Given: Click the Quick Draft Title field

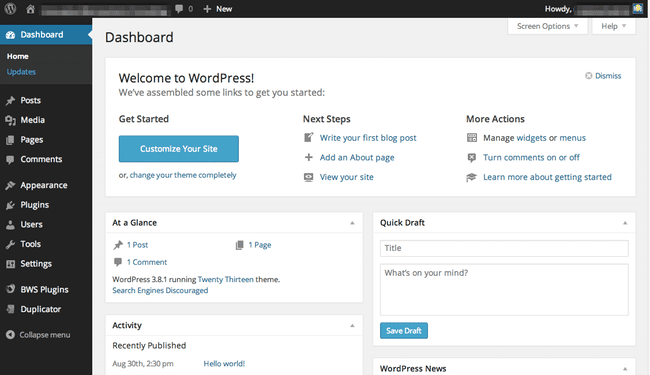Looking at the screenshot, I should 504,248.
